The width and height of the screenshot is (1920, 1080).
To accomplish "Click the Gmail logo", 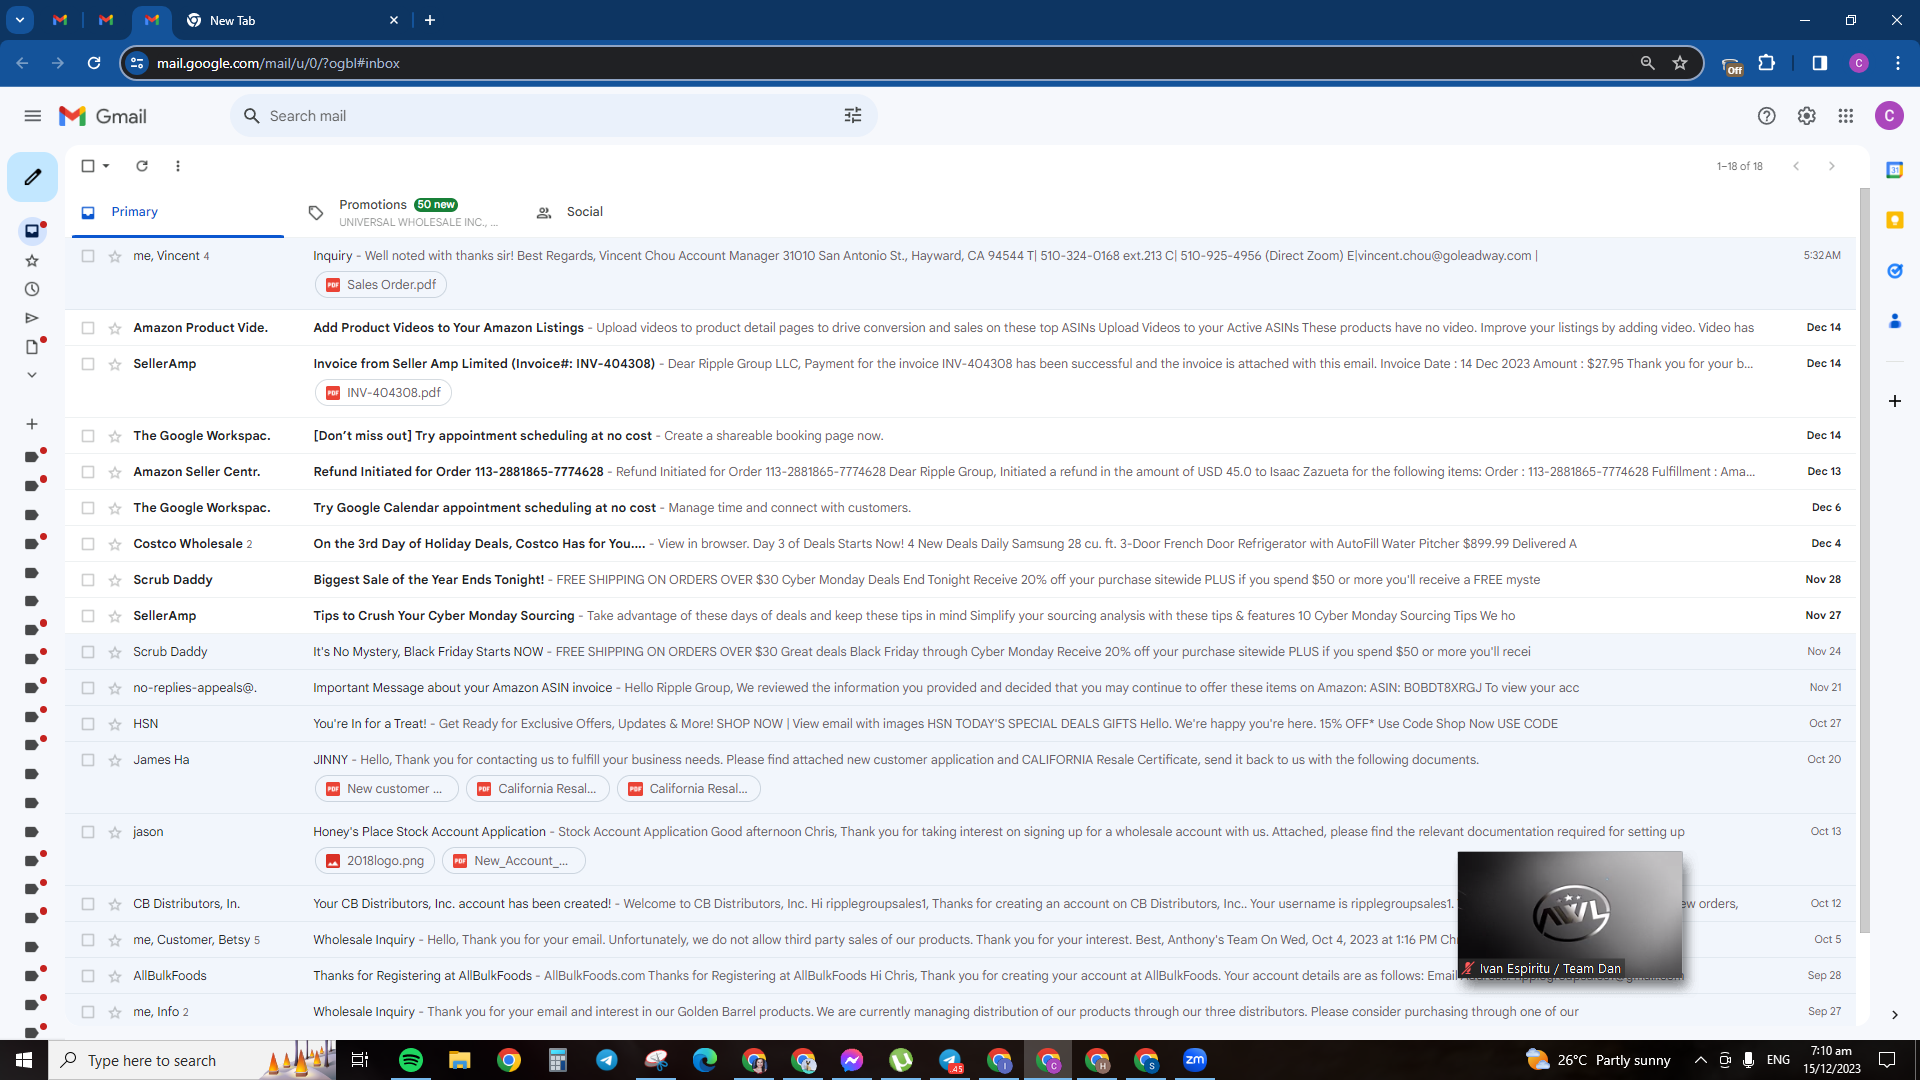I will click(103, 116).
